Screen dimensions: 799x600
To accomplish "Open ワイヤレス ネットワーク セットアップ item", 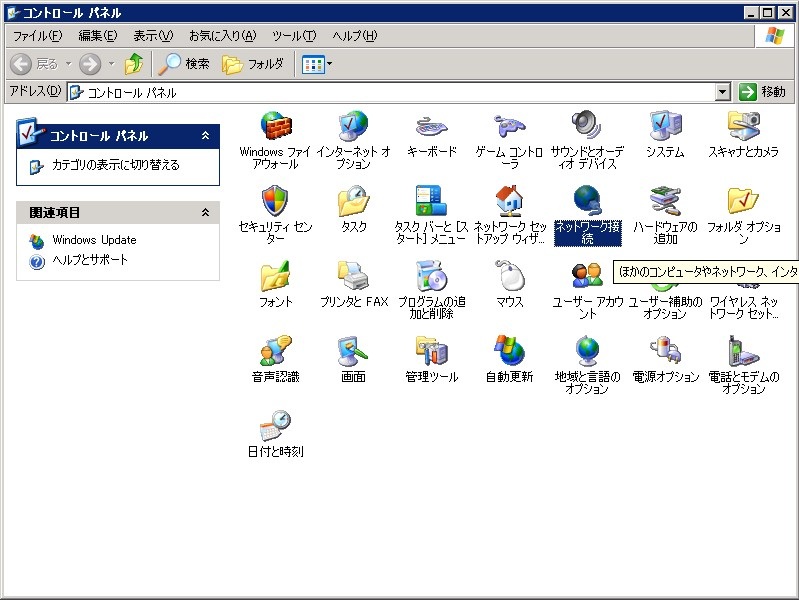I will 743,307.
